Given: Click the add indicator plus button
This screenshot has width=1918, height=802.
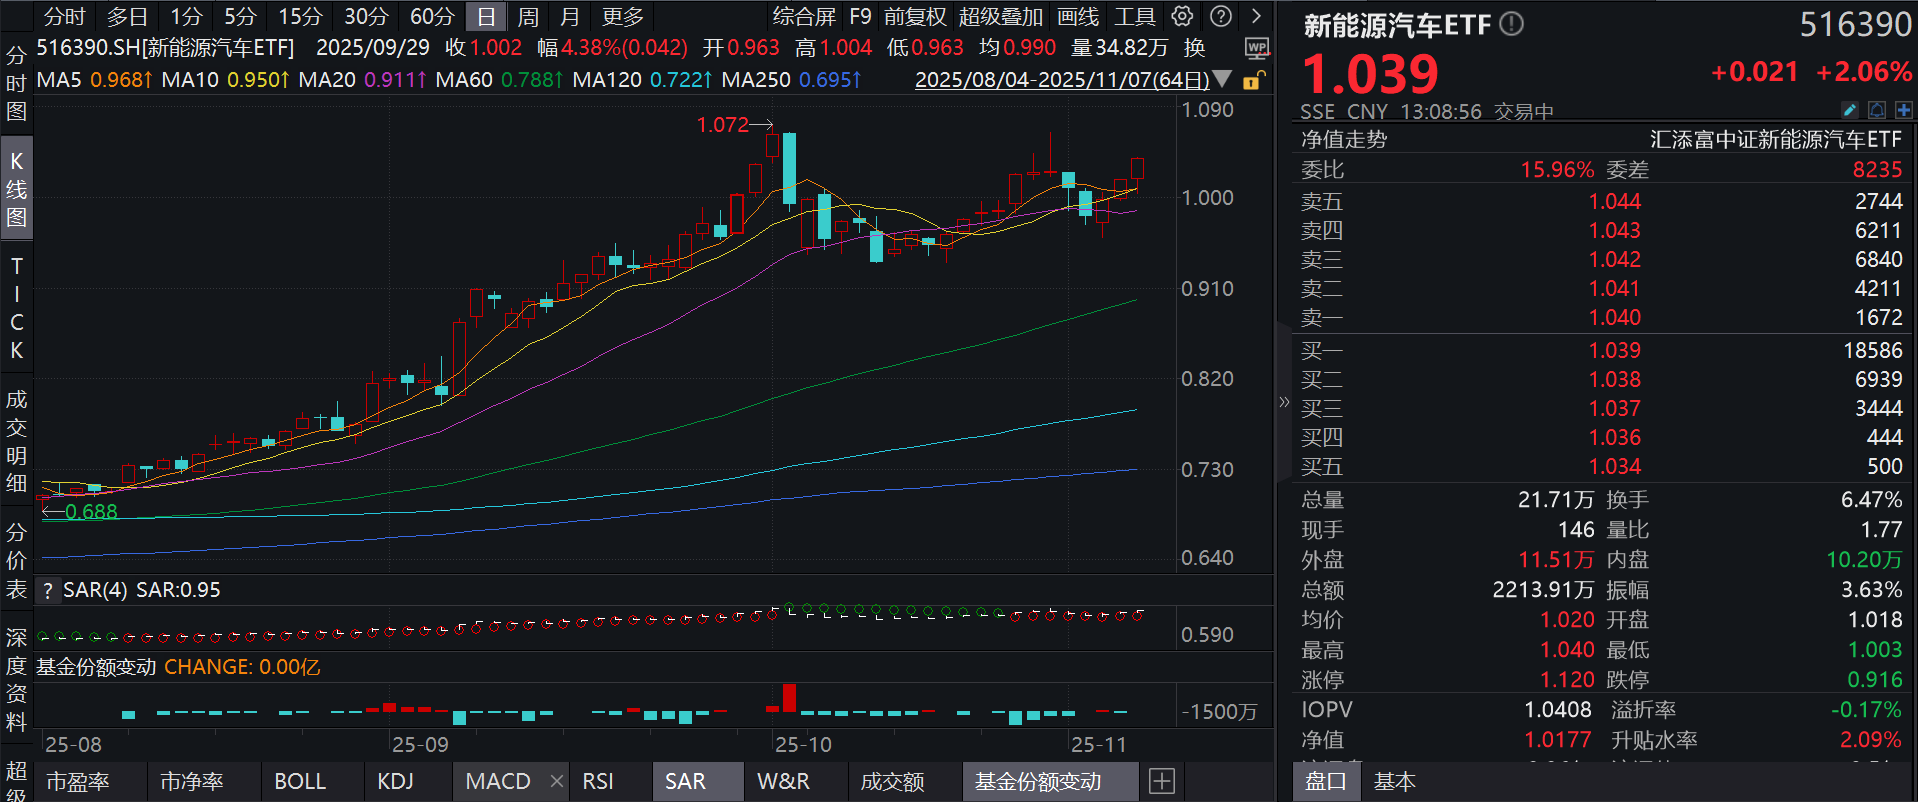Looking at the screenshot, I should tap(1161, 781).
